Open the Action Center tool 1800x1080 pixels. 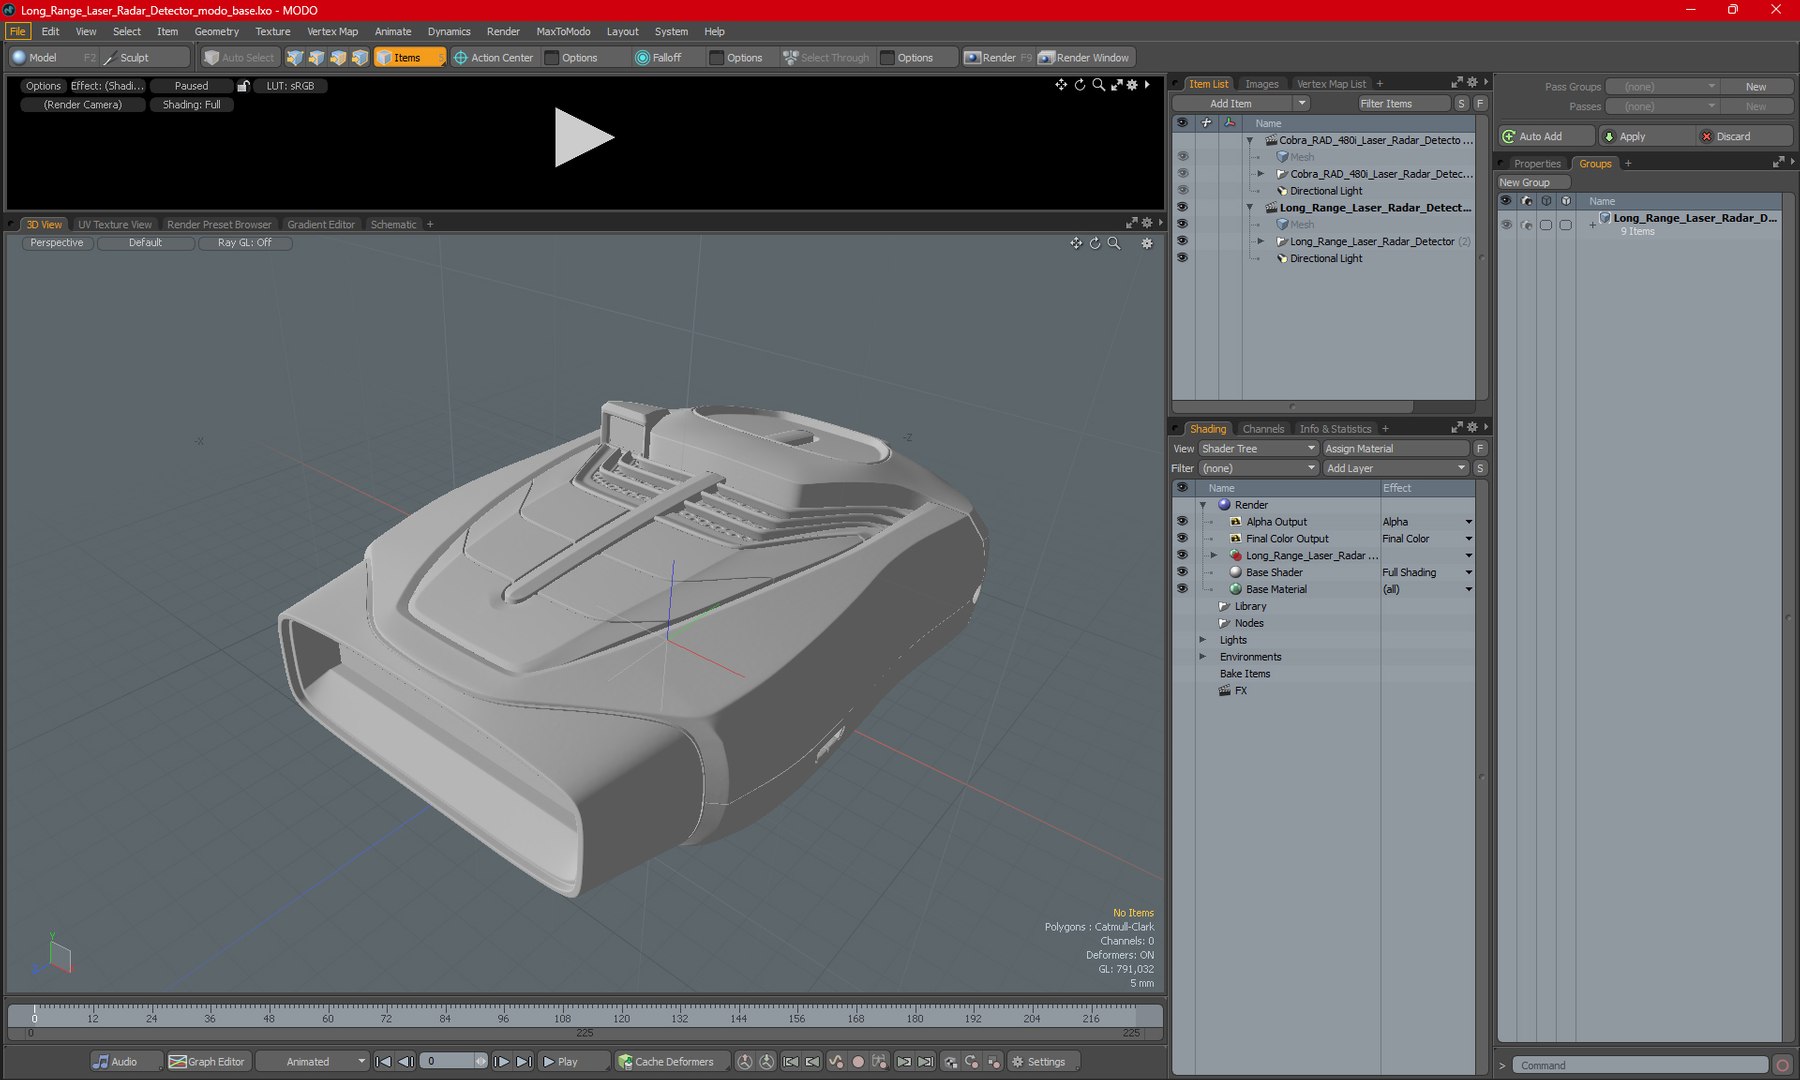pyautogui.click(x=494, y=58)
